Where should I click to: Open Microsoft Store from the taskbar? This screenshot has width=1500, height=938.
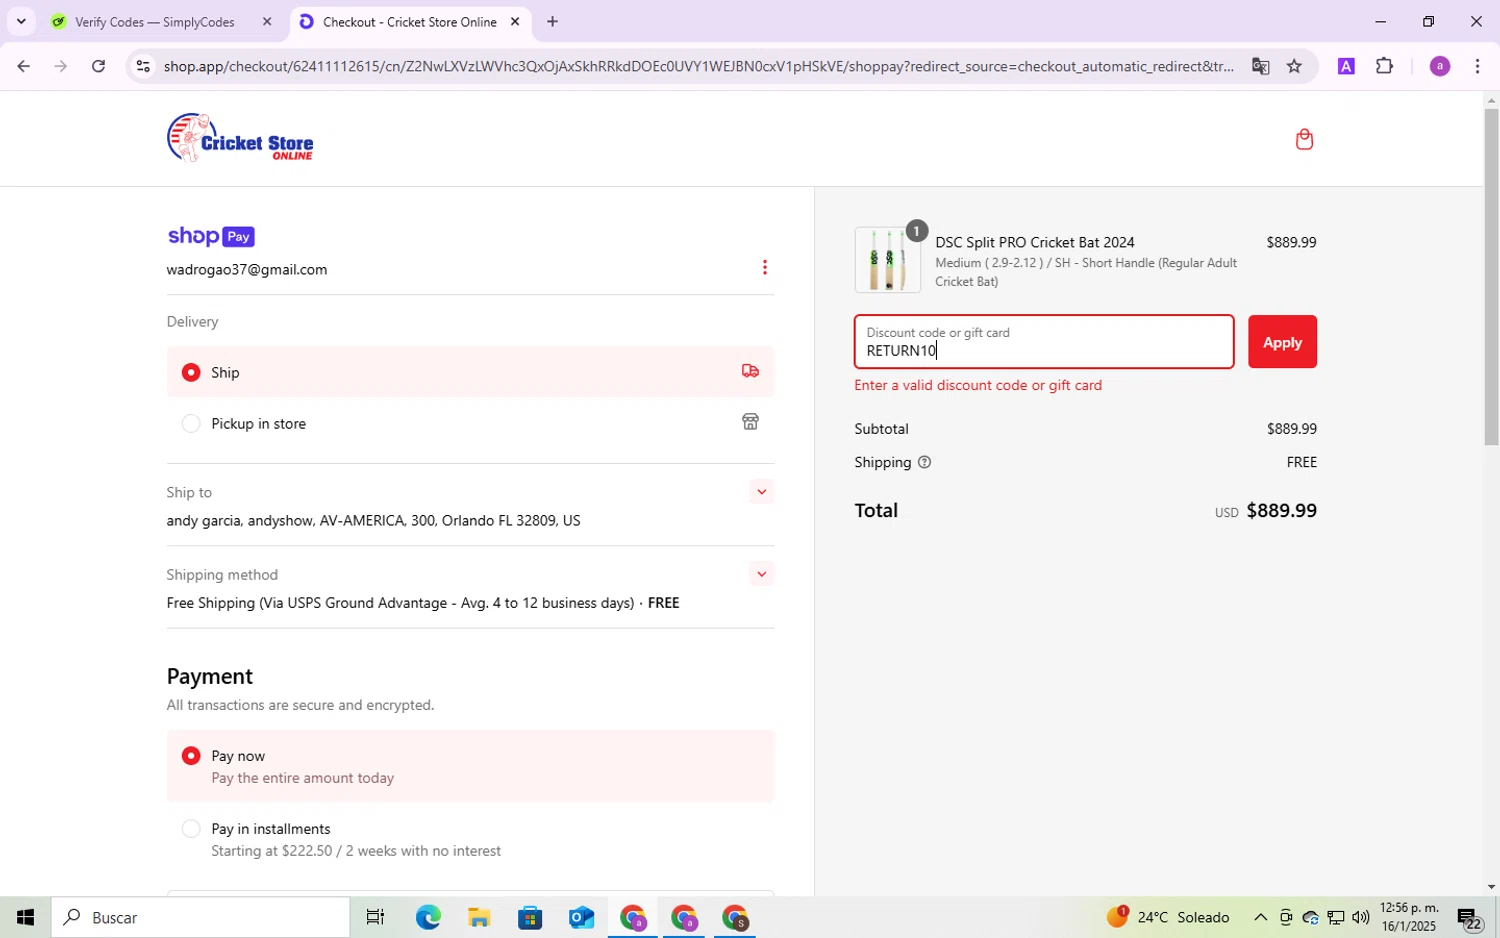click(530, 917)
